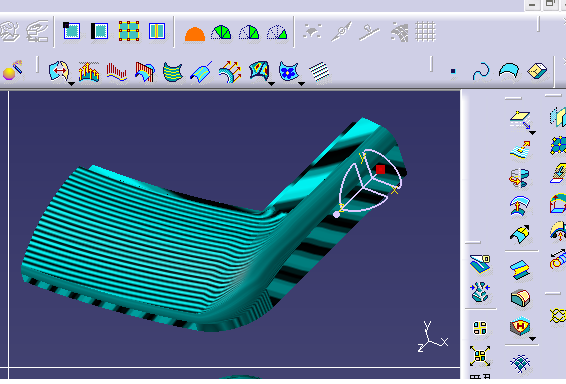The image size is (566, 384).
Task: Launch the Net Surface mesh icon
Action: pyautogui.click(x=520, y=363)
